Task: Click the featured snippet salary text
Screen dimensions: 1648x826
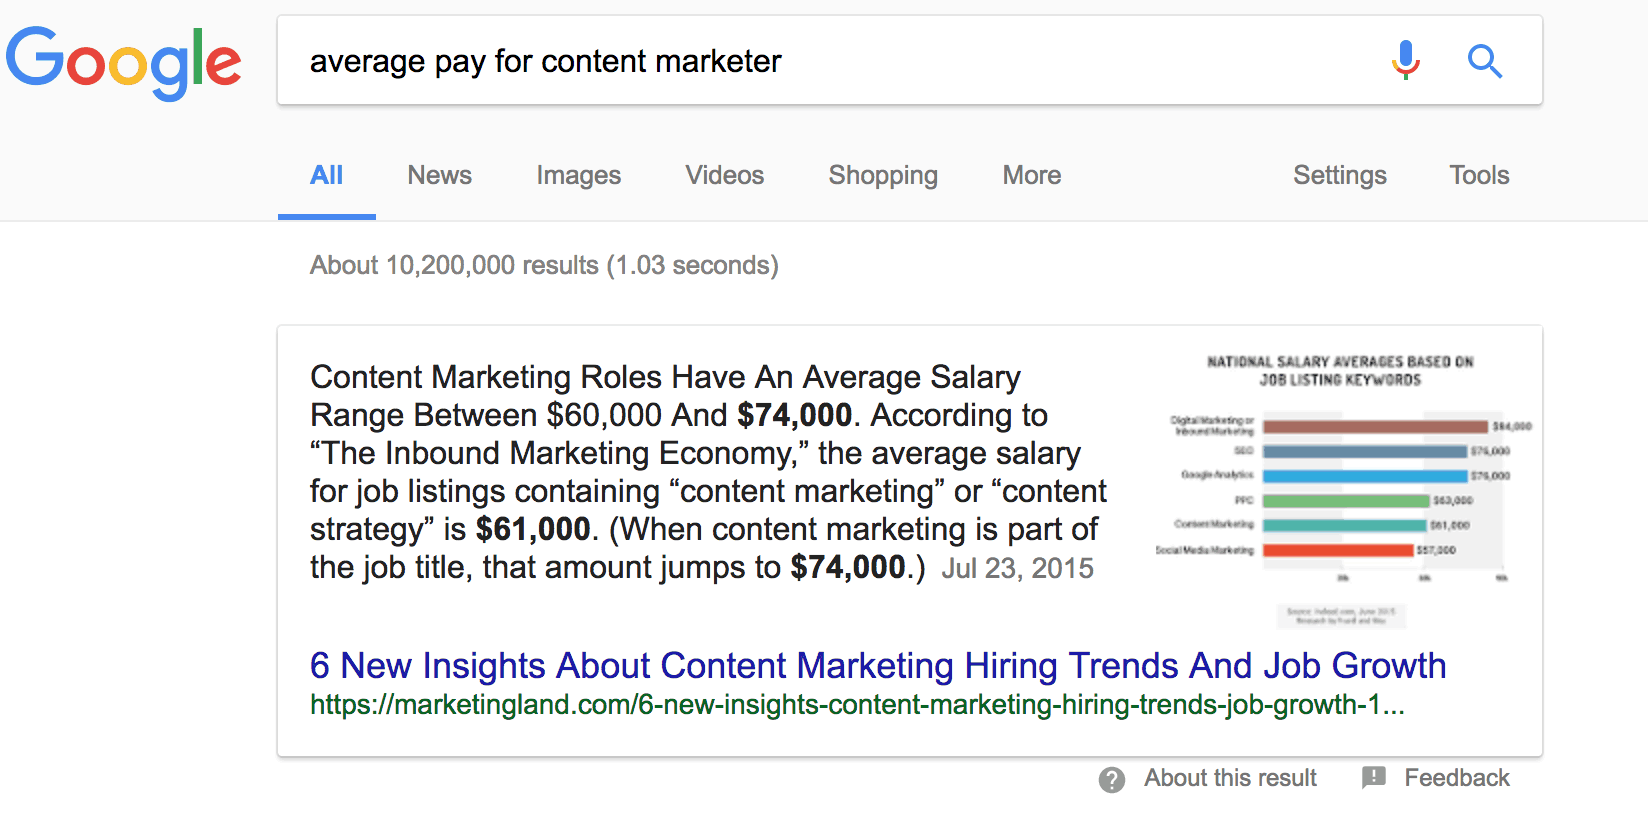Action: [708, 472]
